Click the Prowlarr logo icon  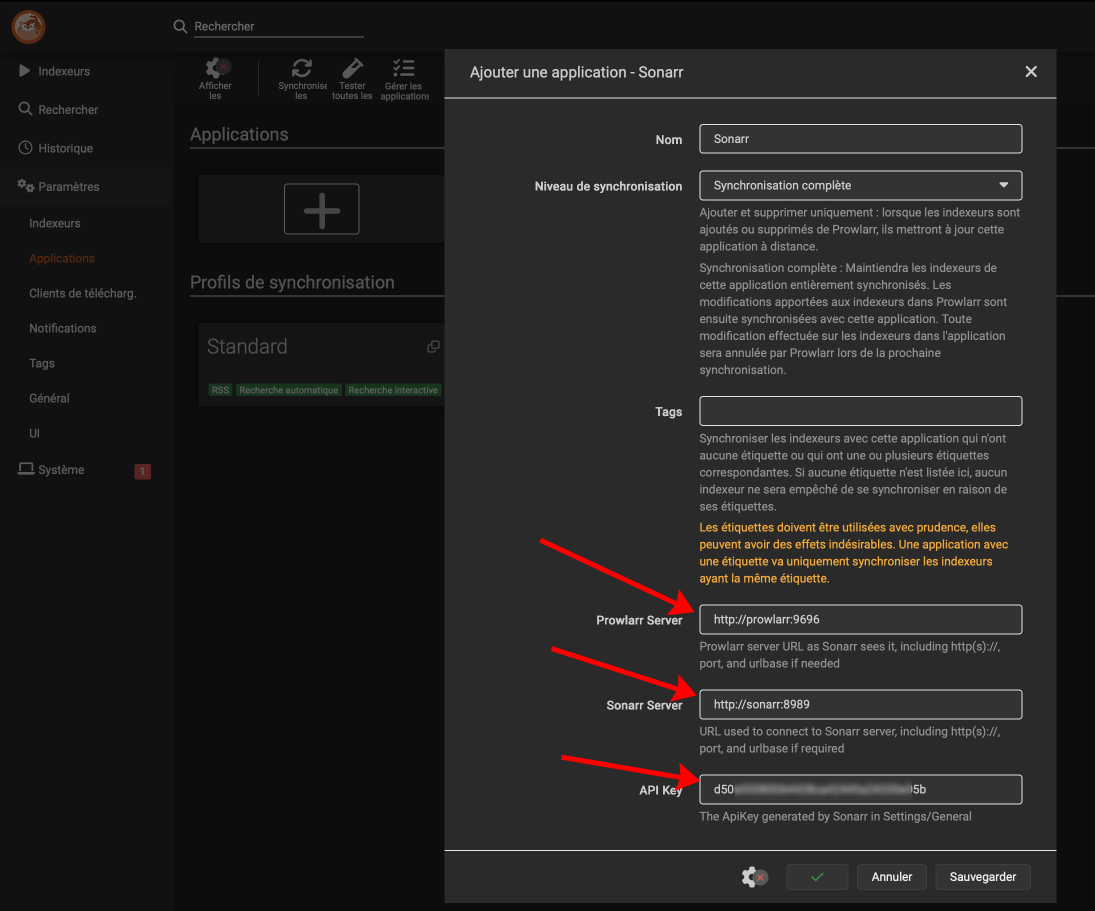tap(27, 27)
